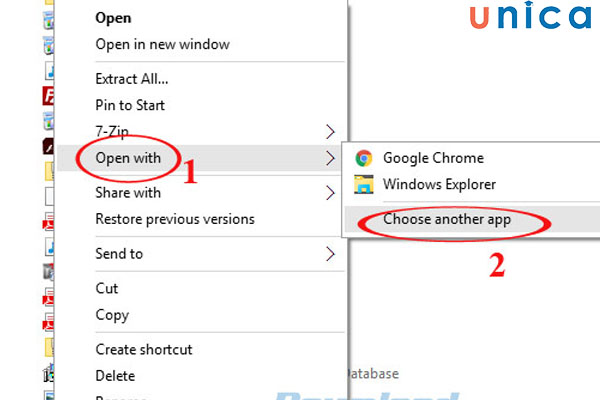Screen dimensions: 600x400
Task: Select Create shortcut
Action: click(x=144, y=350)
